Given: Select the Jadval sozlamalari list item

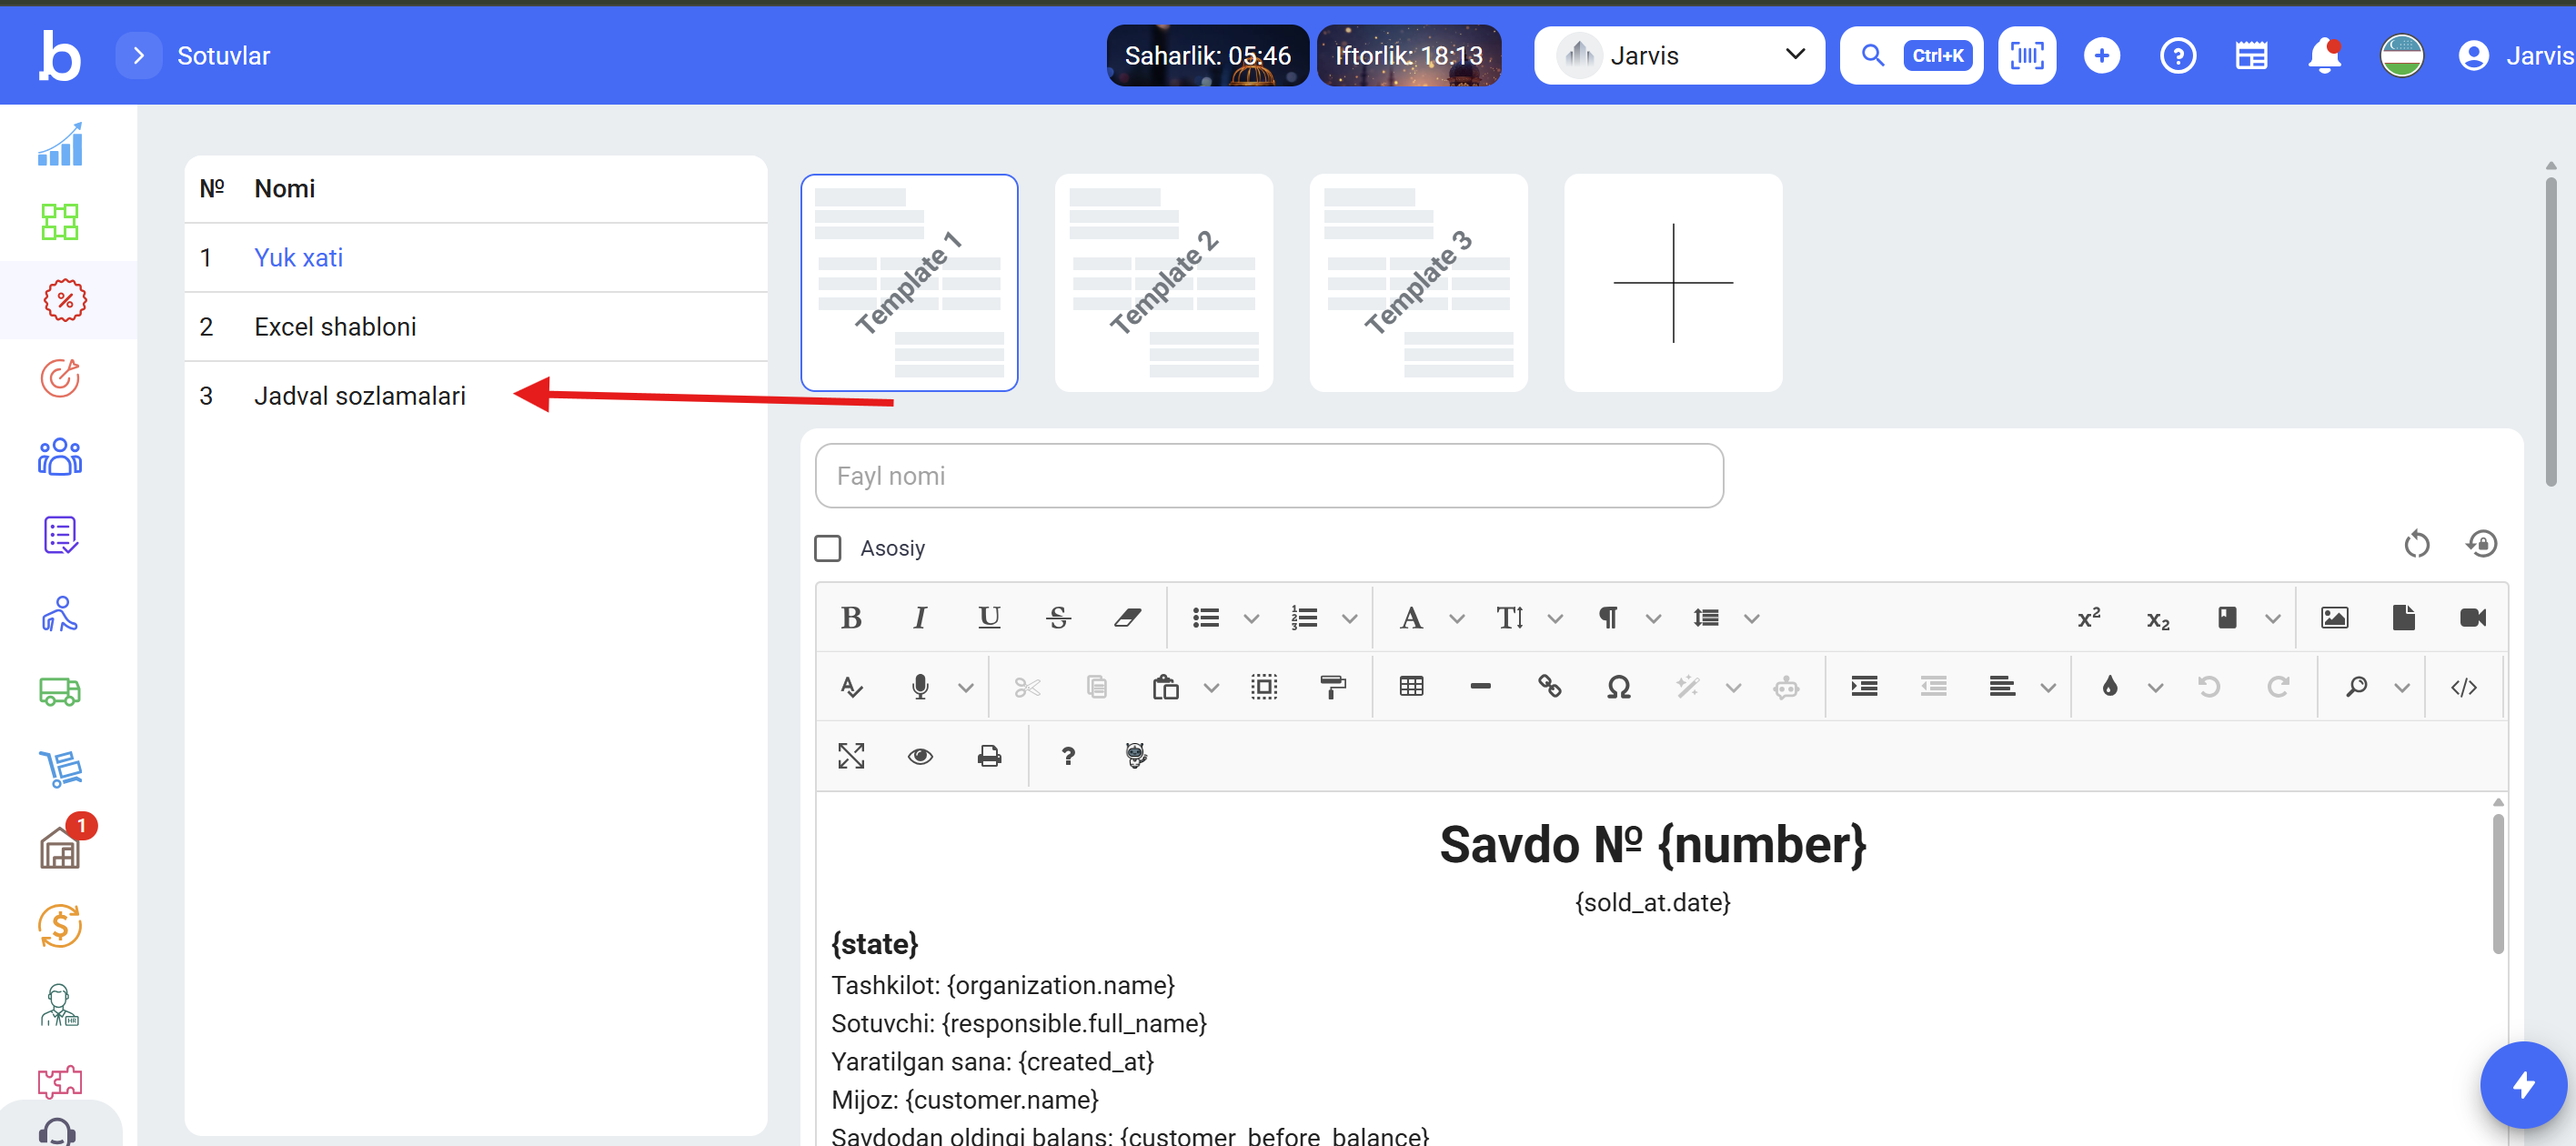Looking at the screenshot, I should pos(359,396).
